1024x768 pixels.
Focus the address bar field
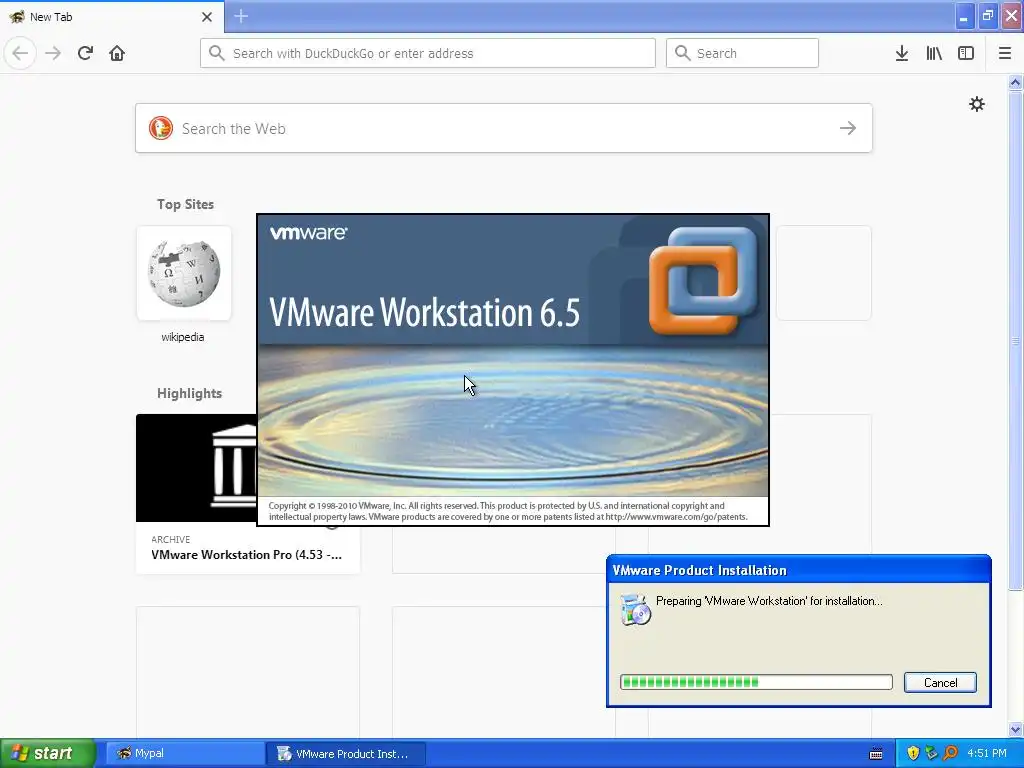[x=428, y=53]
